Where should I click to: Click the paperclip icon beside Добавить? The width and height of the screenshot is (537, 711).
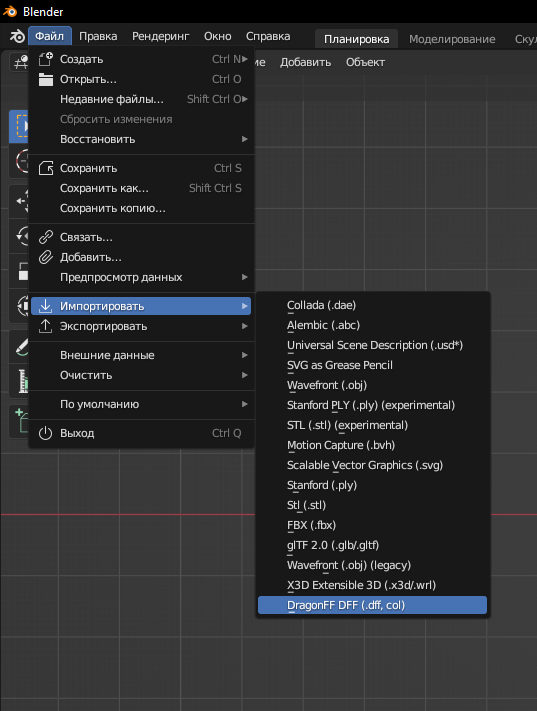[46, 257]
